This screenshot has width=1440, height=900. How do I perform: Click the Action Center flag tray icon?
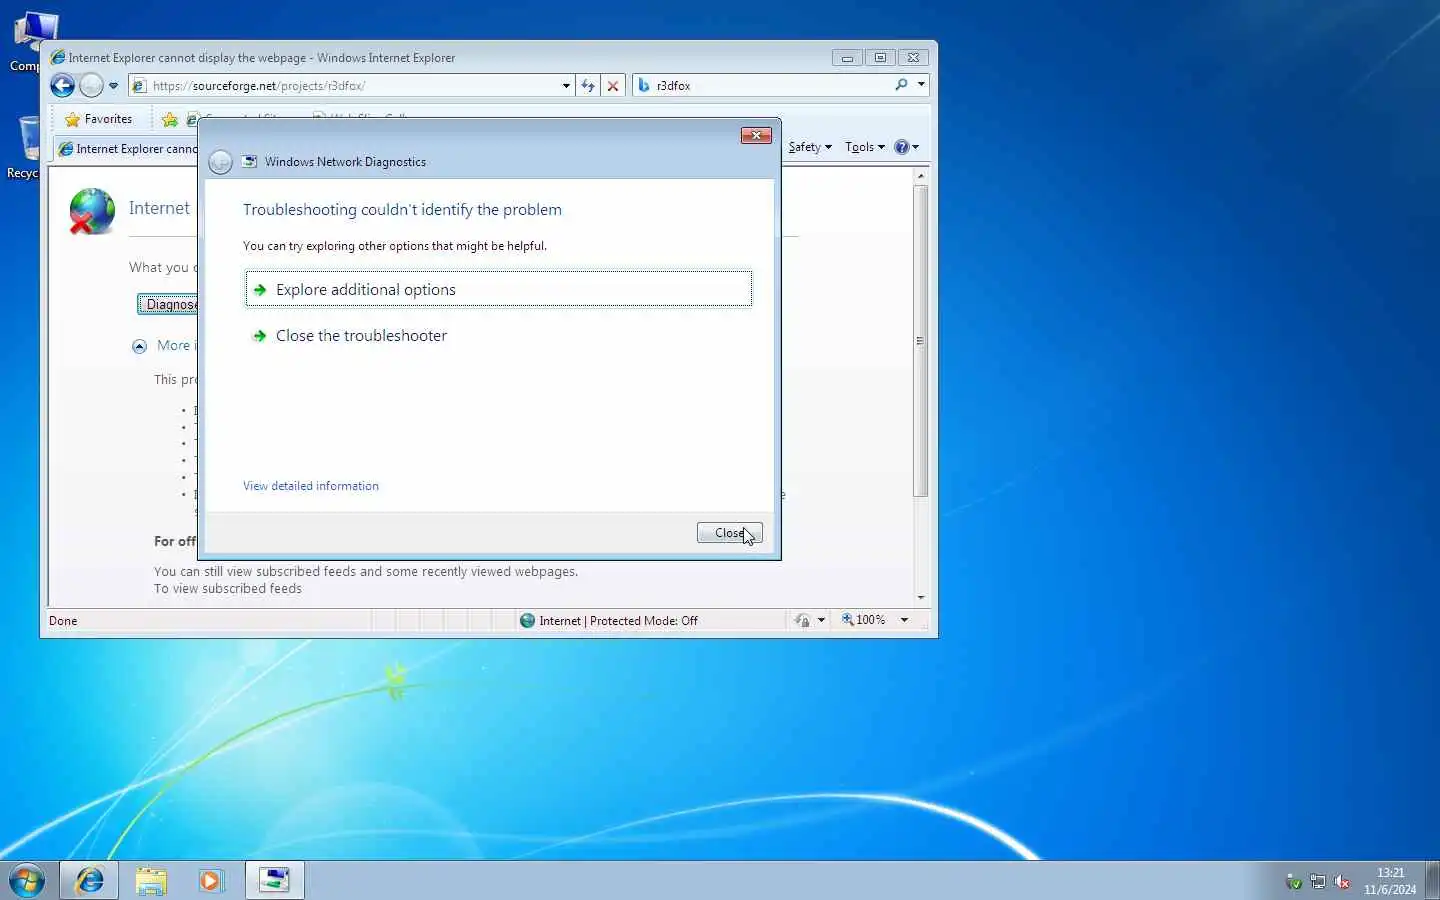coord(1293,881)
